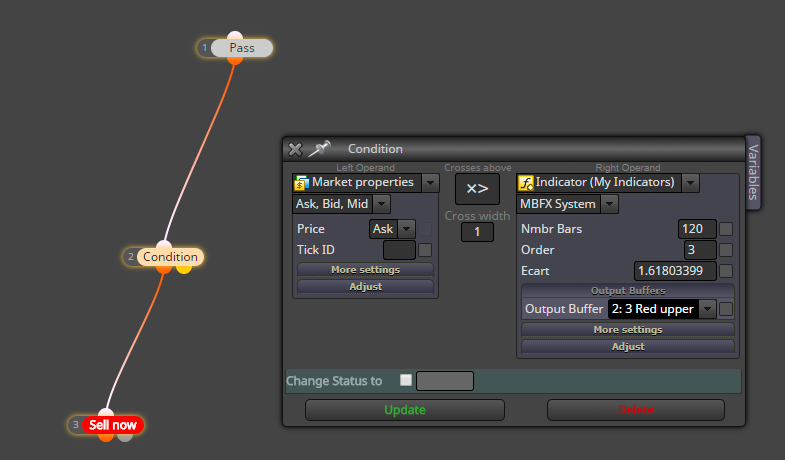Click the yellow output connector of Condition node

tap(184, 269)
